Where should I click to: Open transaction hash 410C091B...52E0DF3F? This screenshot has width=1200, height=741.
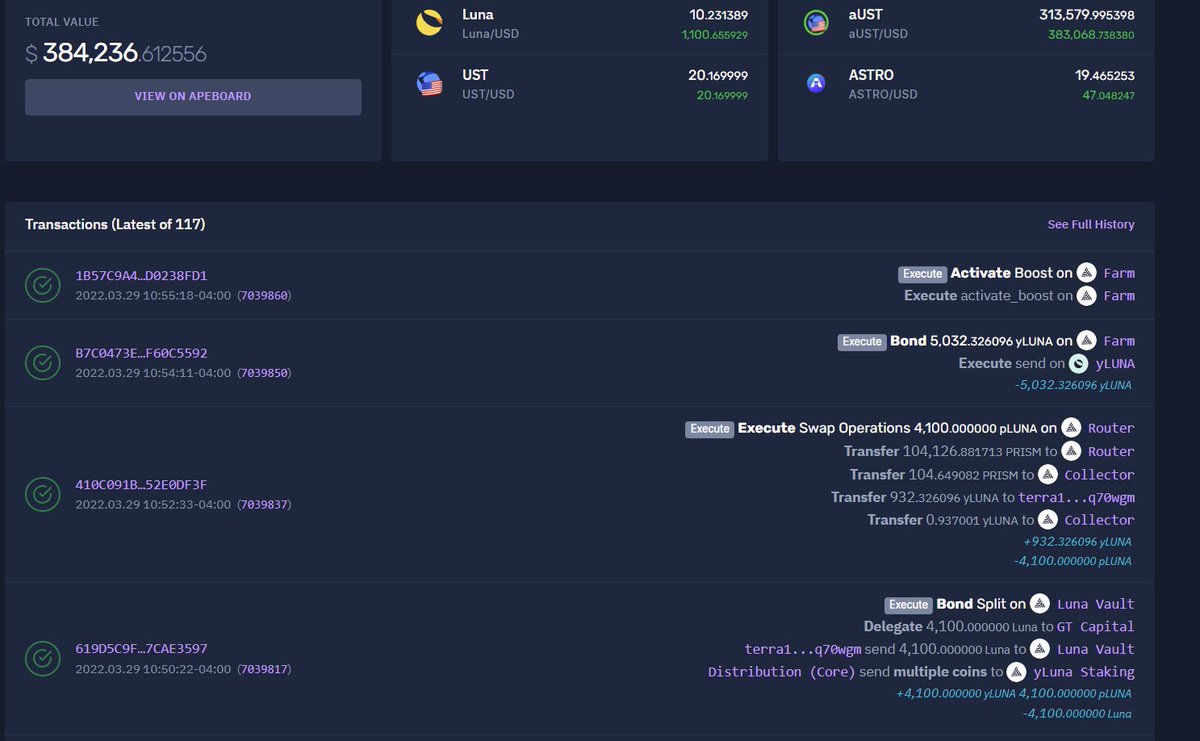click(x=142, y=485)
